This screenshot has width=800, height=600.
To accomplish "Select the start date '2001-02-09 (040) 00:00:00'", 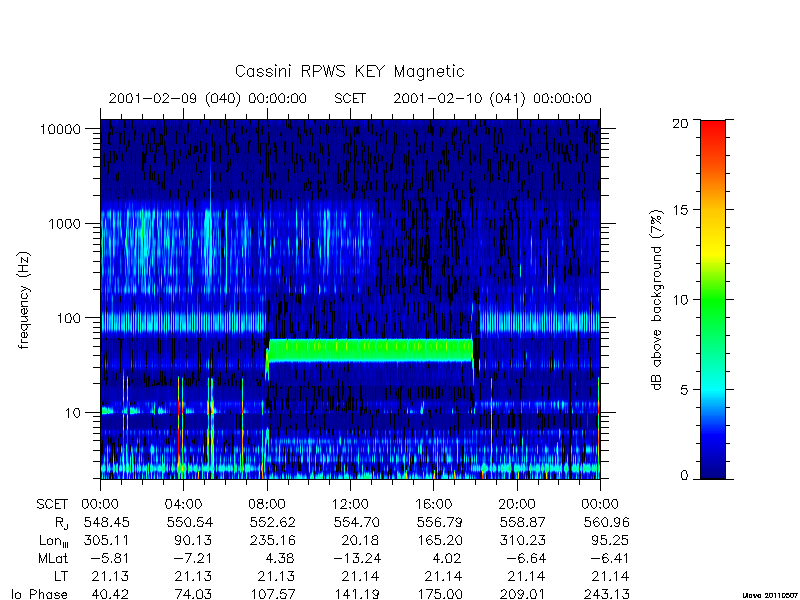I will (x=208, y=98).
